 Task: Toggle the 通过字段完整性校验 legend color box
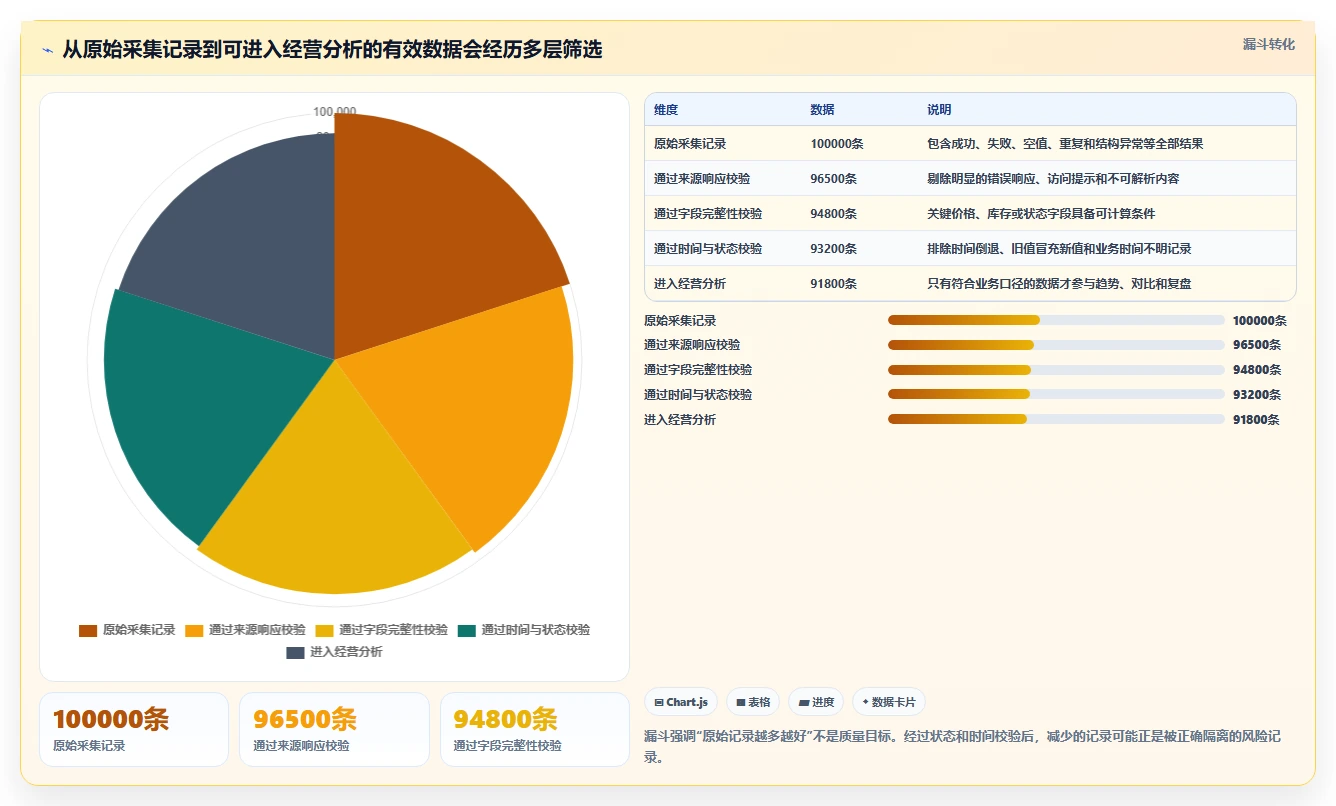pos(324,630)
